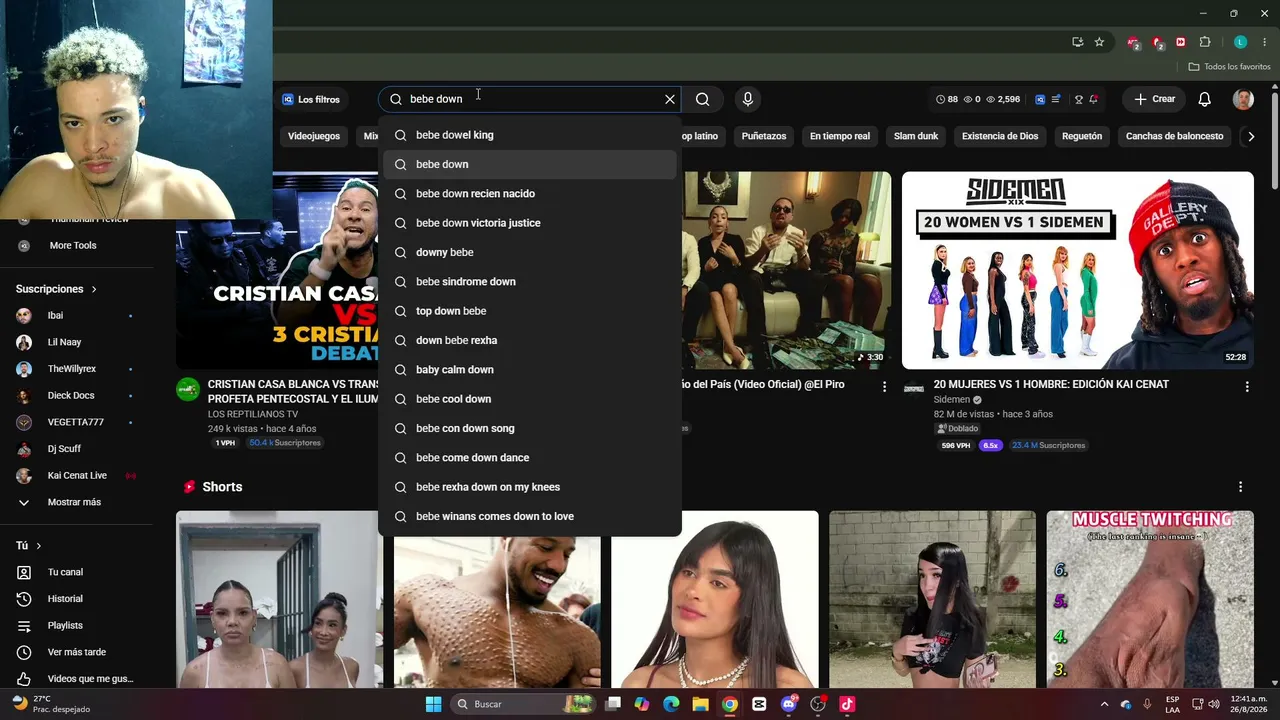Open the Sidemen 20 Women vs 1 Sidemen thumbnail
The width and height of the screenshot is (1280, 720).
(1078, 270)
